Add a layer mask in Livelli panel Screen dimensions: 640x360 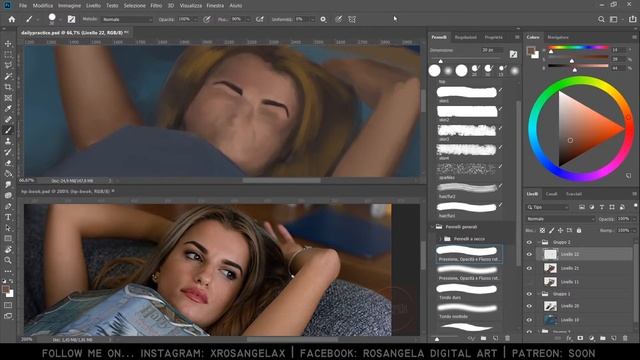pos(580,338)
